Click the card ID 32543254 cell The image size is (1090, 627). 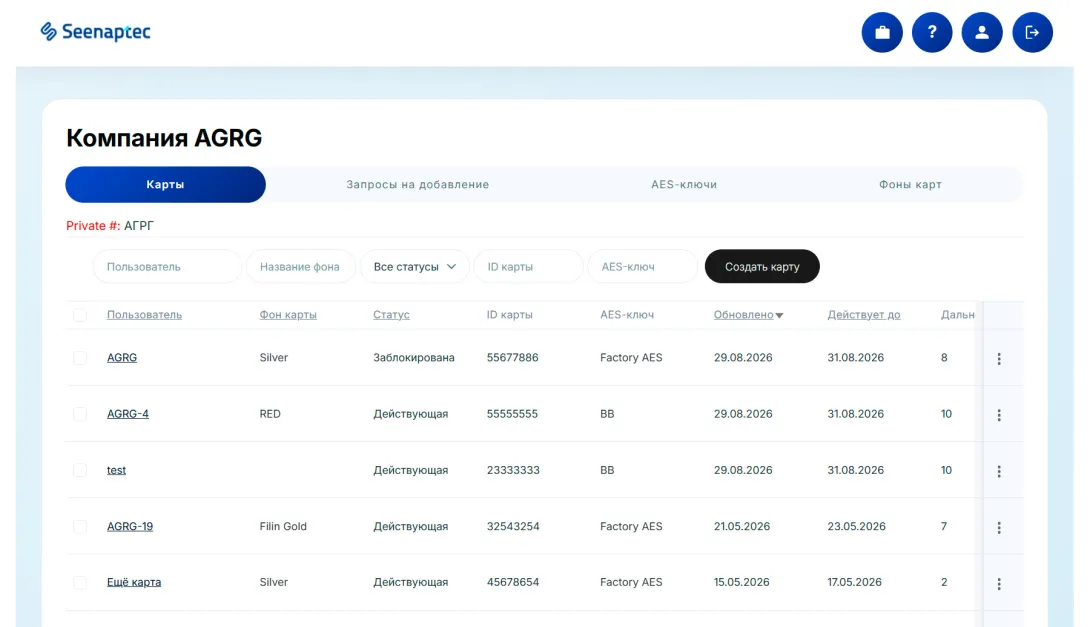(x=513, y=526)
